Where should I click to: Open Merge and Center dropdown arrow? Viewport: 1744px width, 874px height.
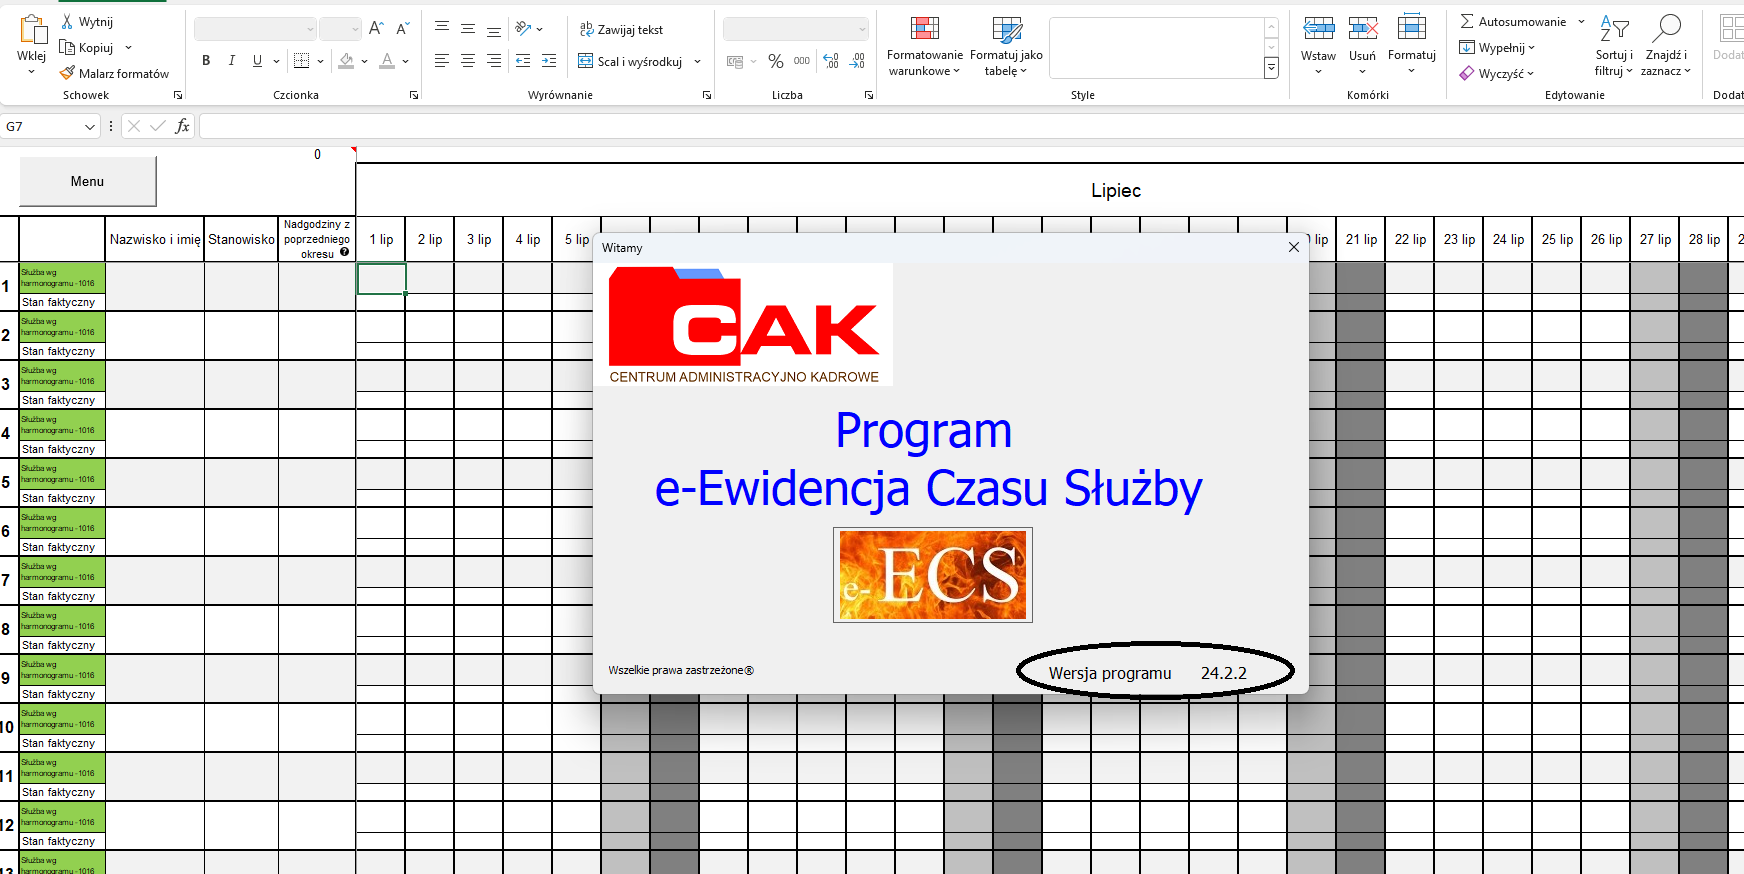tap(697, 61)
